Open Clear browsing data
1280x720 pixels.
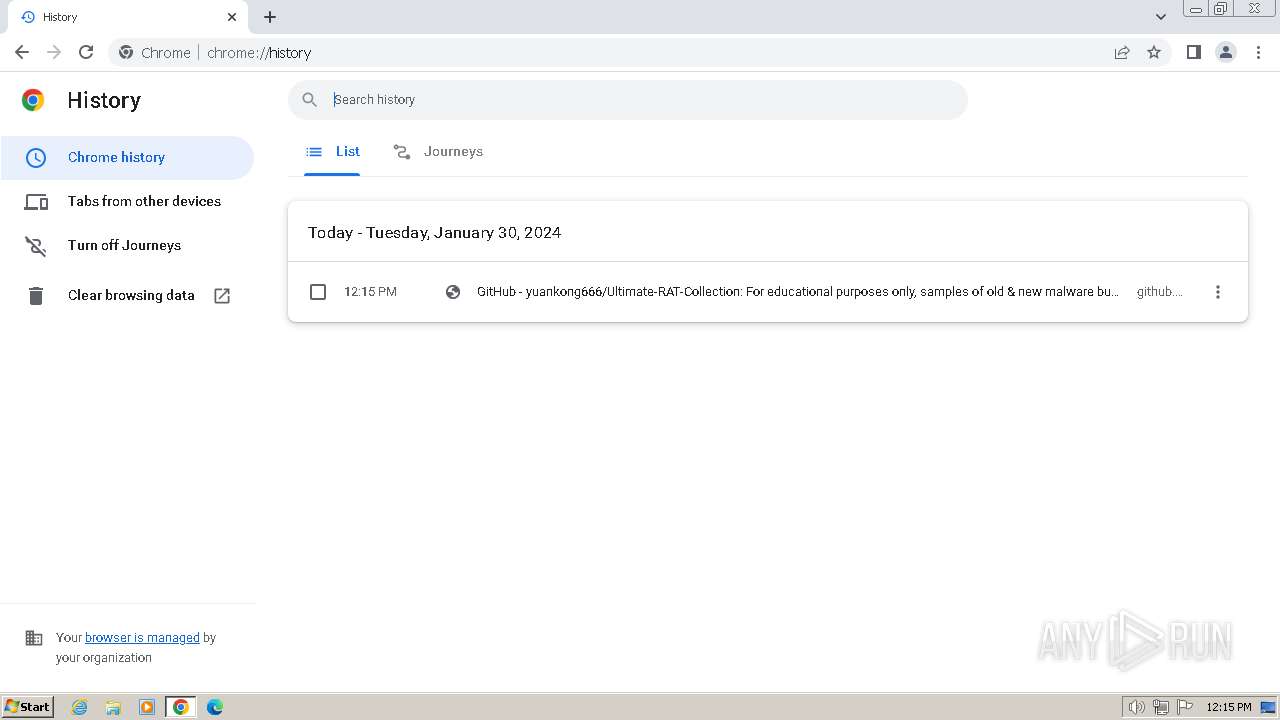tap(127, 295)
